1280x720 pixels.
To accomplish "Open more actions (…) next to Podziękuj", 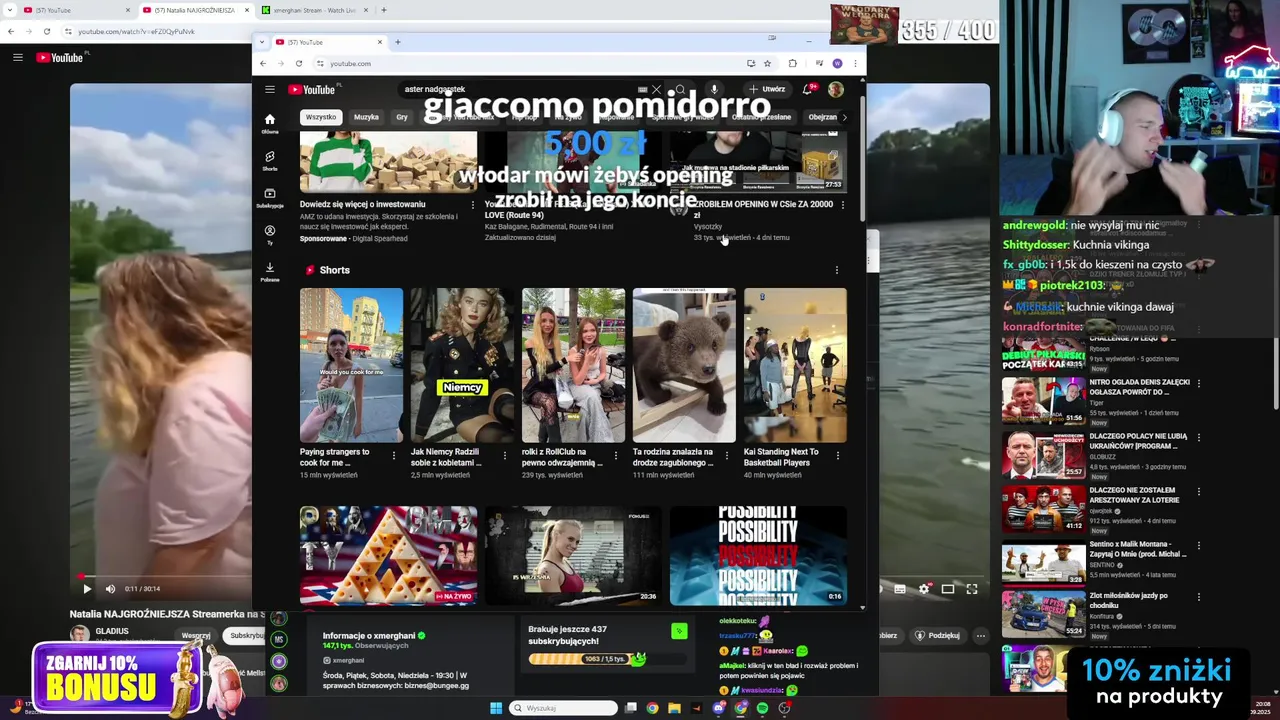I will point(981,635).
